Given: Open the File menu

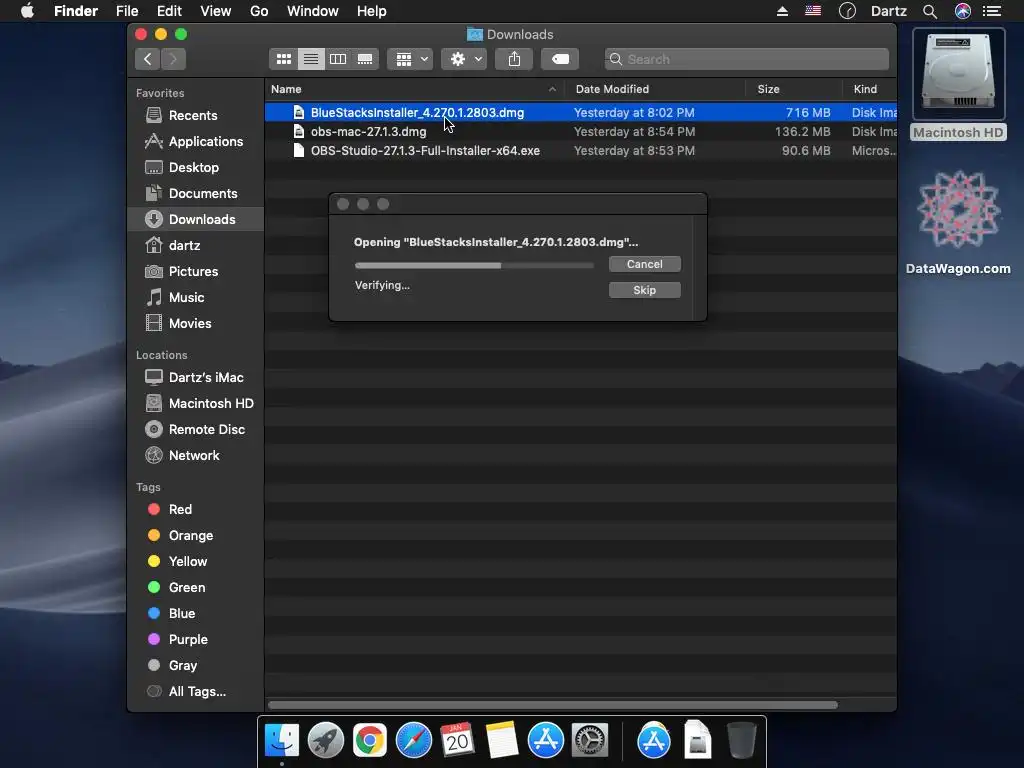Looking at the screenshot, I should pyautogui.click(x=127, y=11).
